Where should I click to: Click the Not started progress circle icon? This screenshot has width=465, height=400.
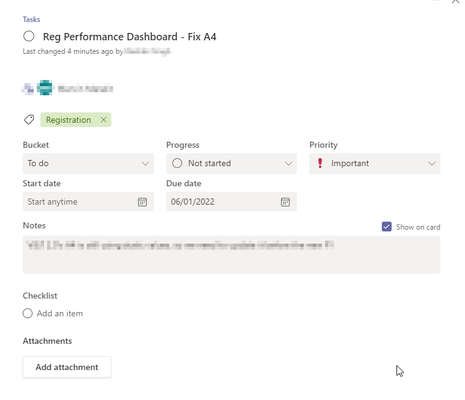pyautogui.click(x=177, y=163)
